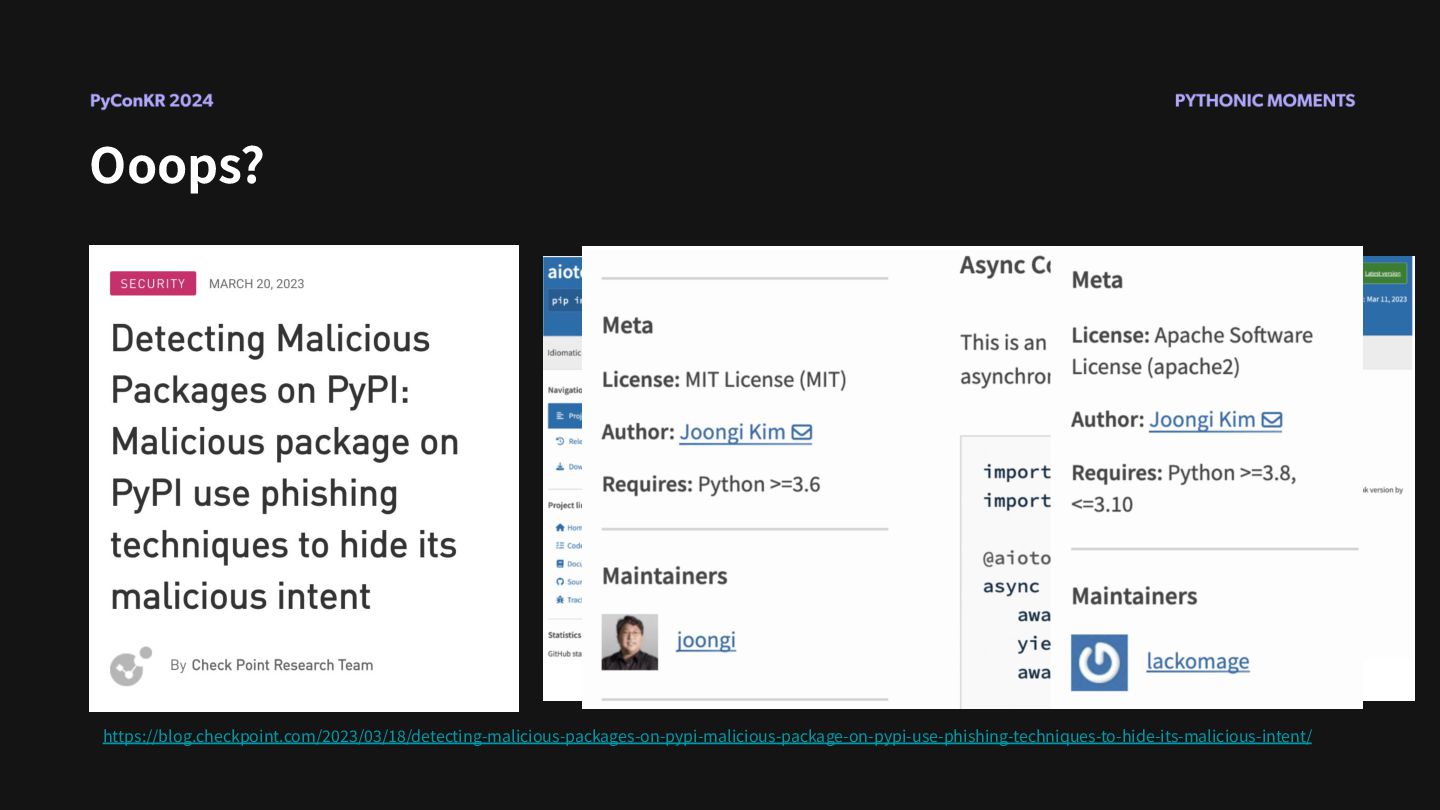The image size is (1440, 810).
Task: Click the Project description icon in PyPI navigation
Action: [560, 415]
